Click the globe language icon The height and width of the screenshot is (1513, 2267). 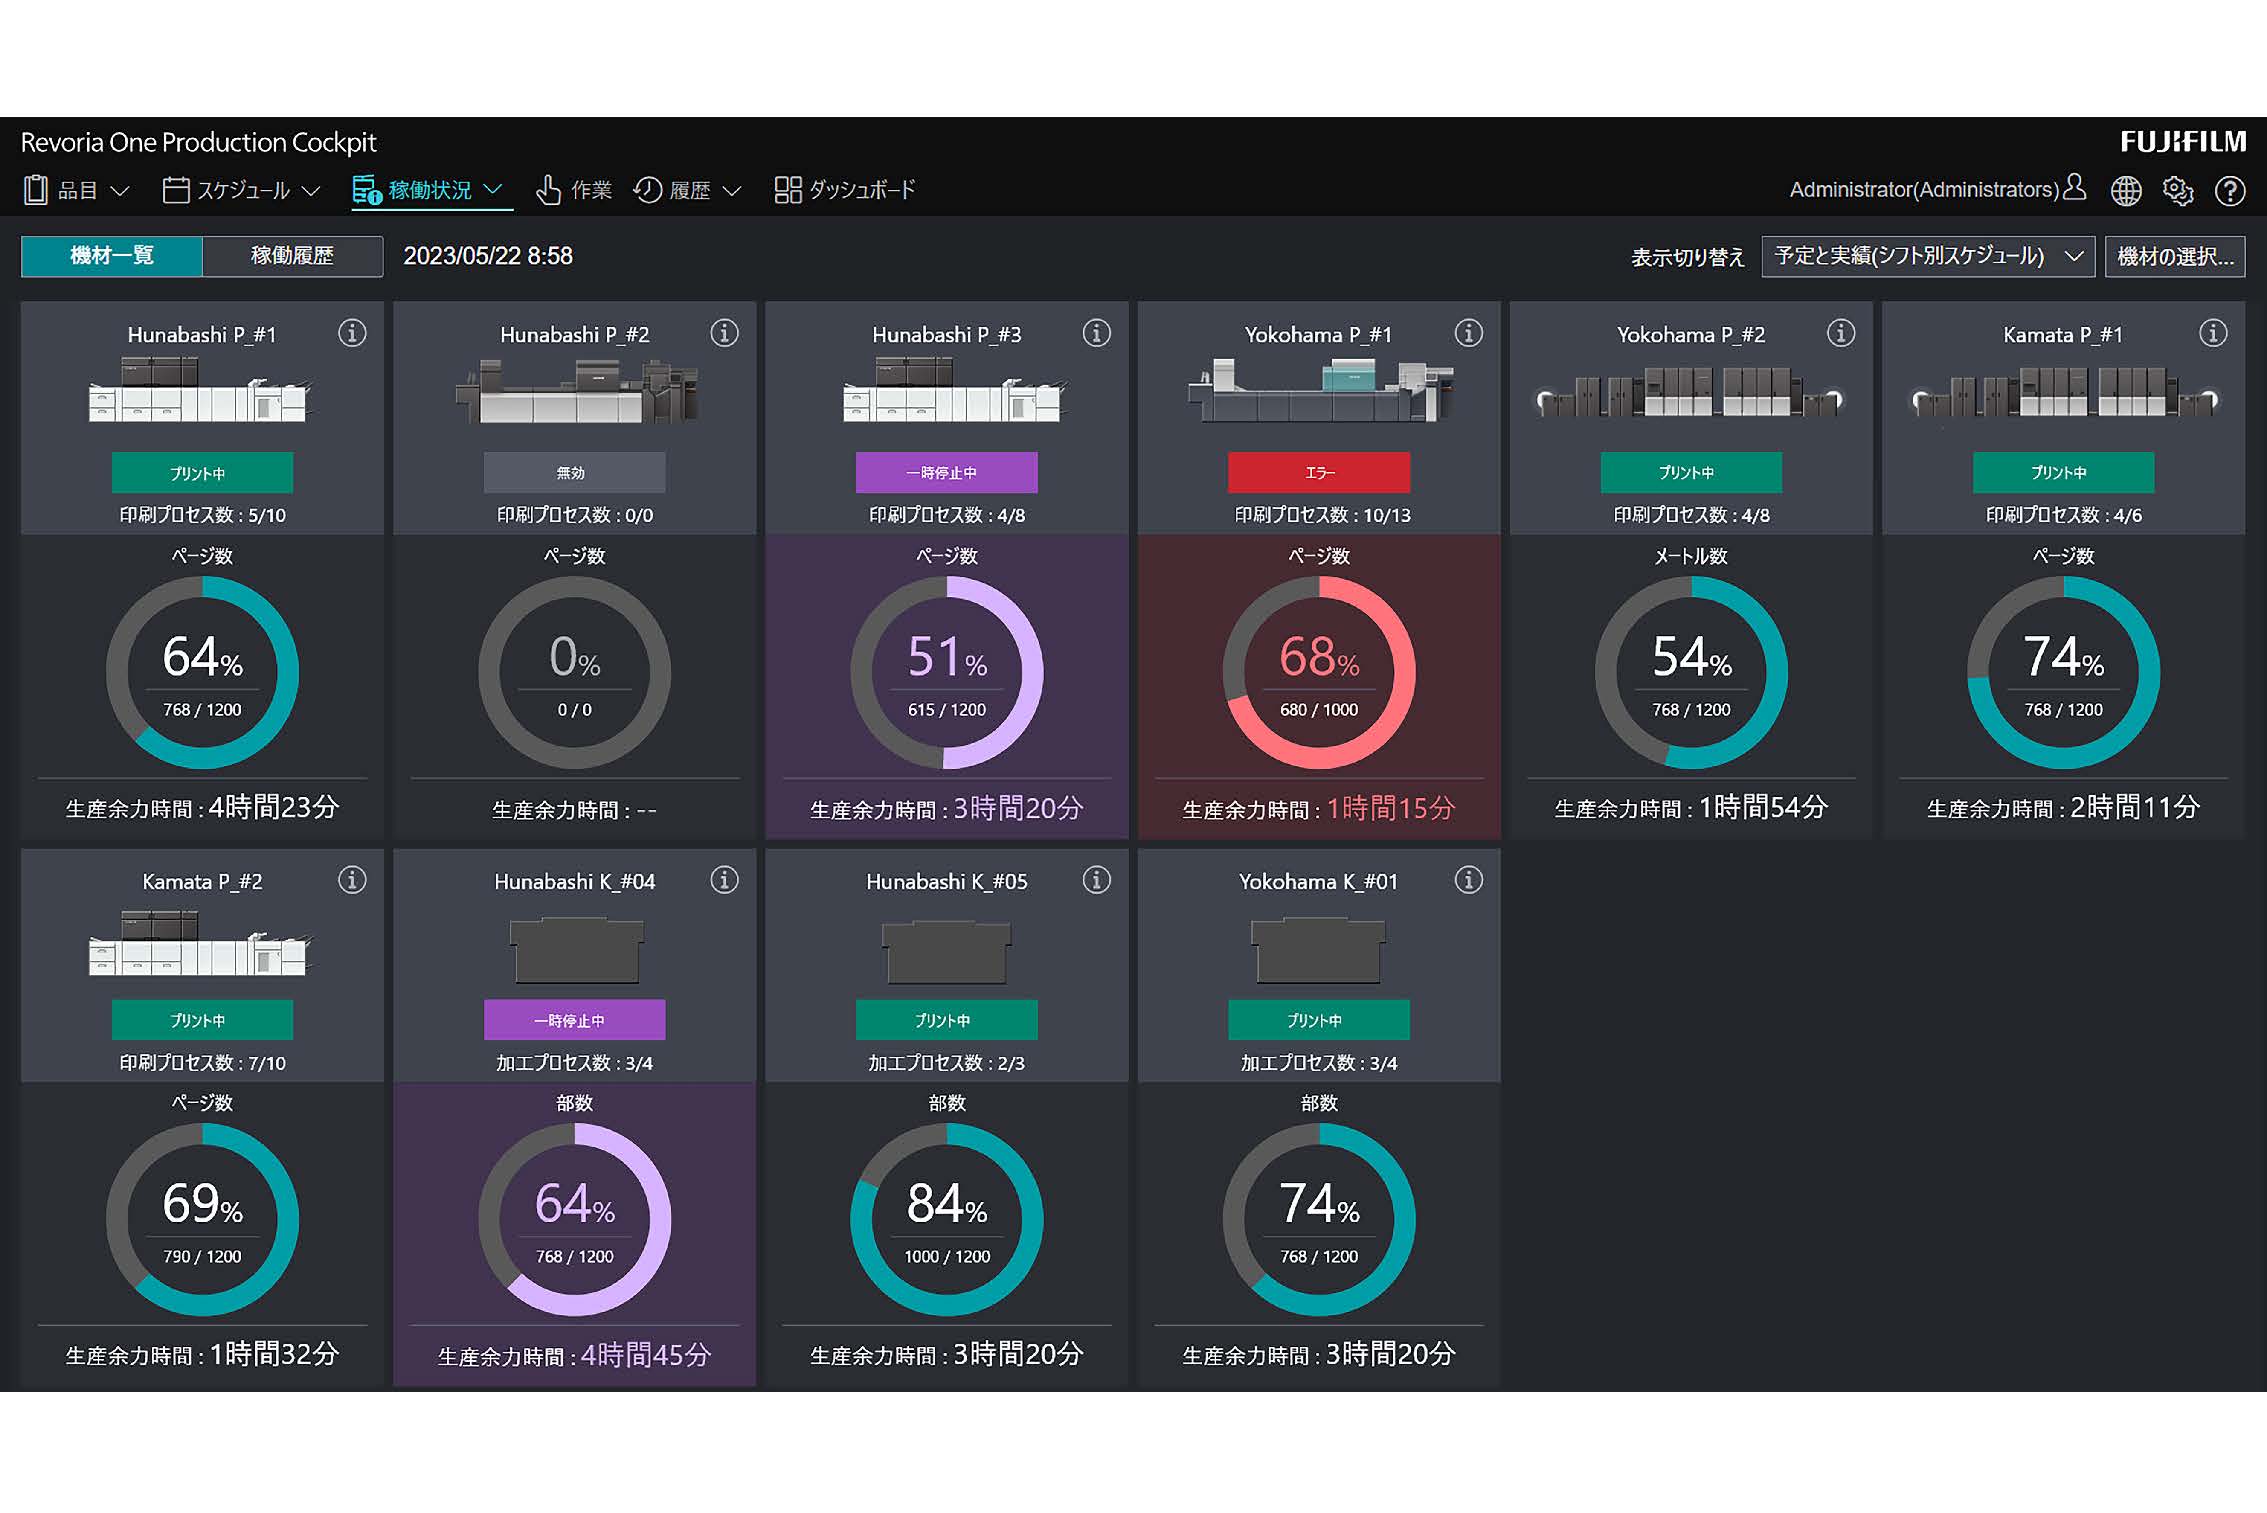(x=2125, y=190)
